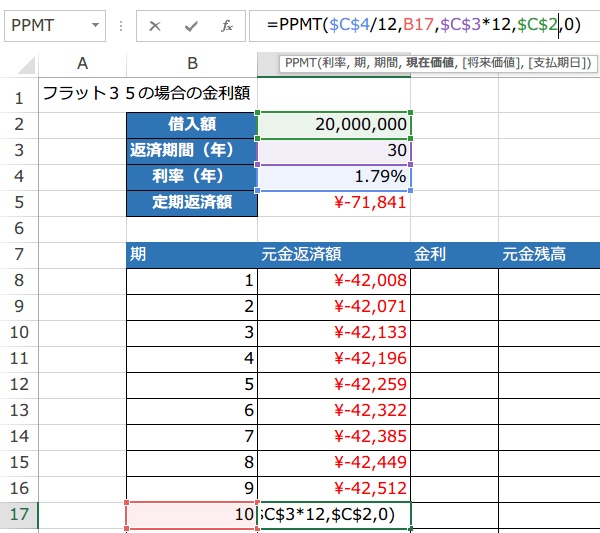Screen dimensions: 600x533
Task: Select row 17 header
Action: click(18, 515)
